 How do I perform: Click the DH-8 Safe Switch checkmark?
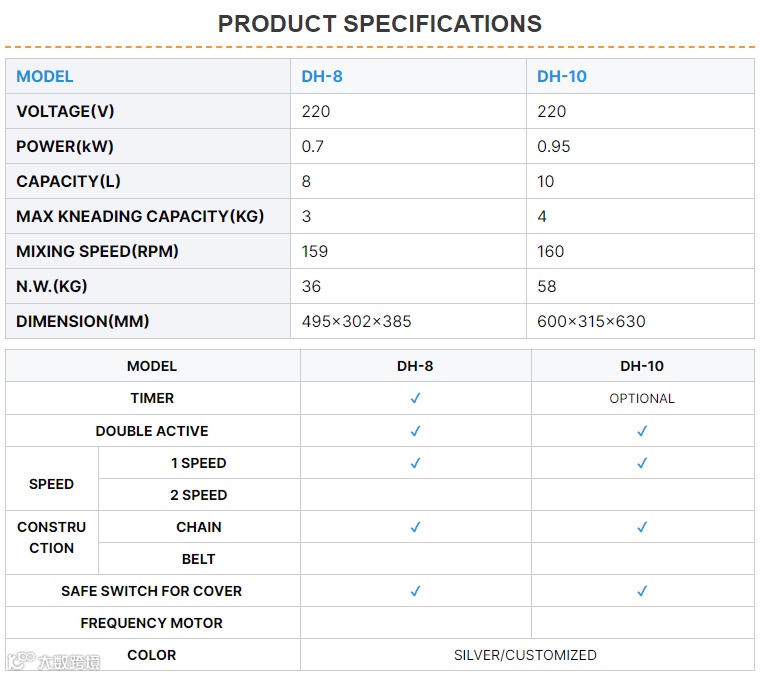click(415, 591)
